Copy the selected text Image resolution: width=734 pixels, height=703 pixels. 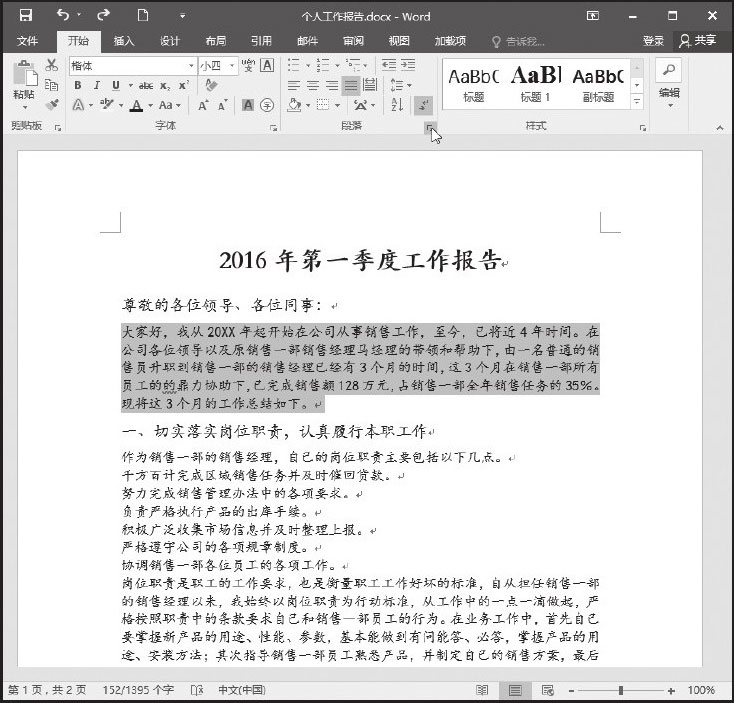click(51, 85)
